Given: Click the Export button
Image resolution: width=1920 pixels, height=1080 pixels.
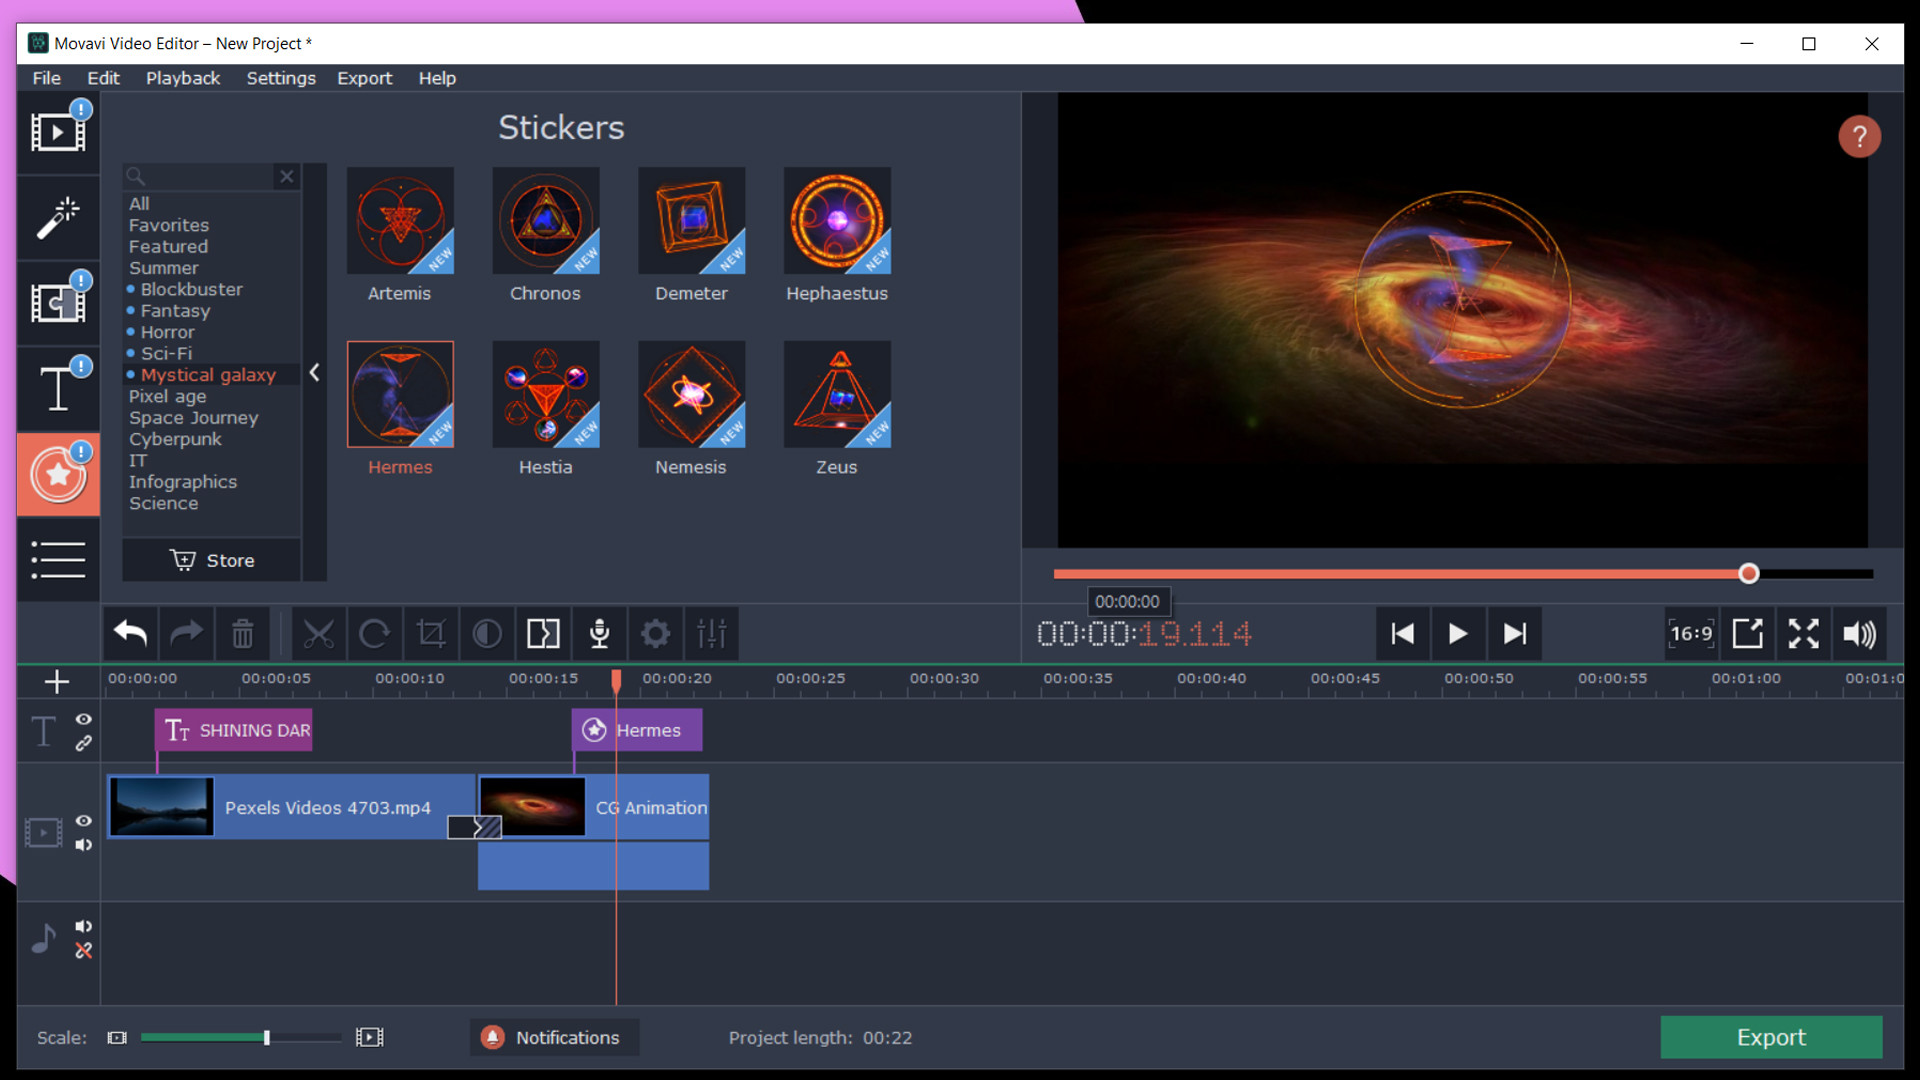Looking at the screenshot, I should click(1772, 1036).
